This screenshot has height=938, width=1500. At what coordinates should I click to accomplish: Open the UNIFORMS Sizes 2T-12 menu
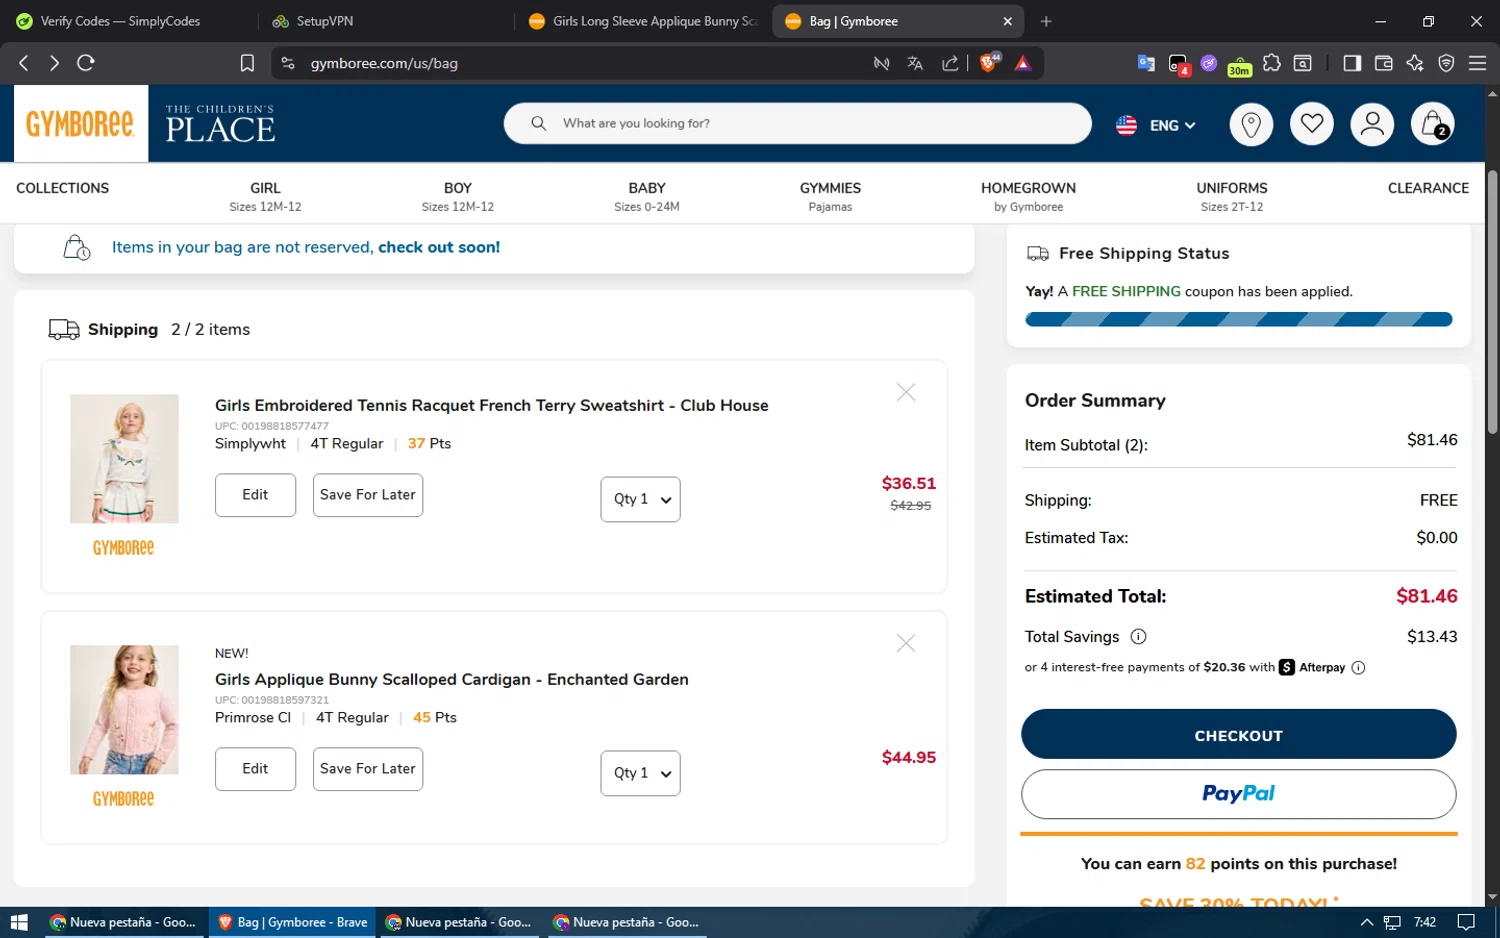[x=1232, y=196]
